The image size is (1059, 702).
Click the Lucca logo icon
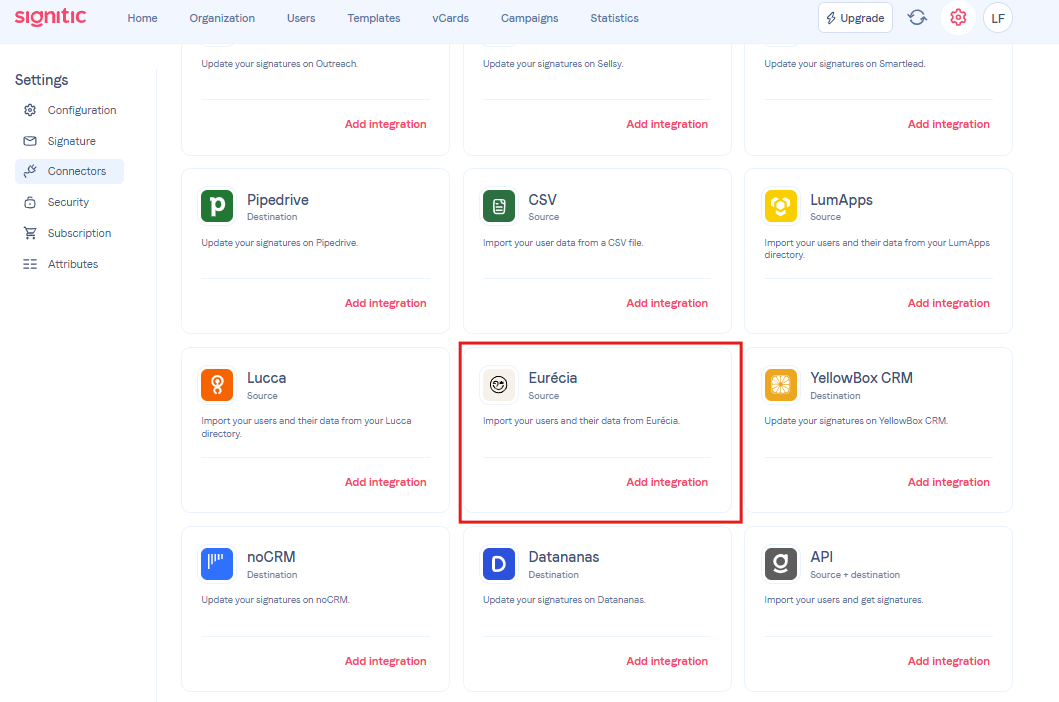click(x=217, y=384)
